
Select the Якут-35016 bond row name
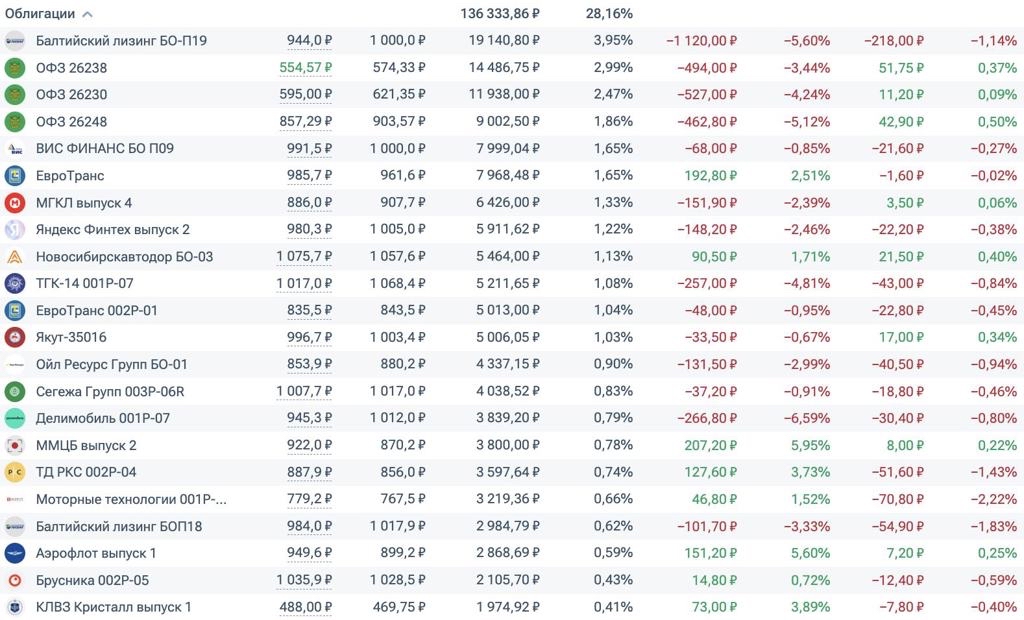[71, 337]
